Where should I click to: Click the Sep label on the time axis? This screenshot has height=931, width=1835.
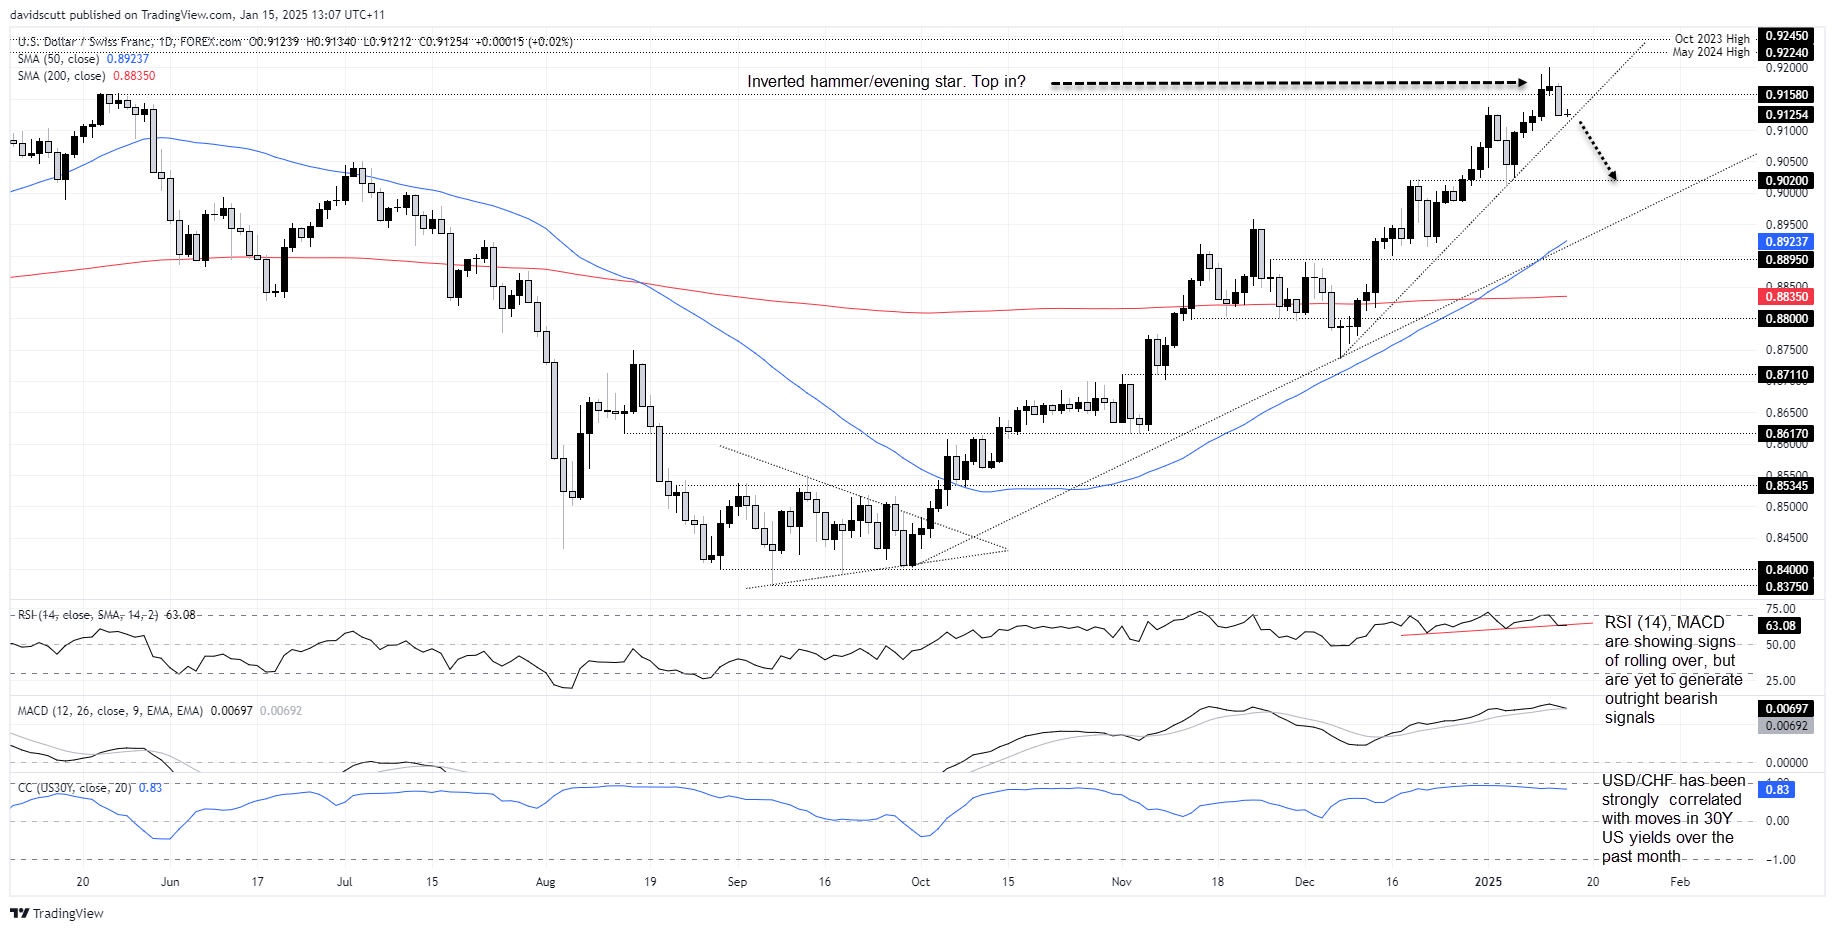click(737, 882)
